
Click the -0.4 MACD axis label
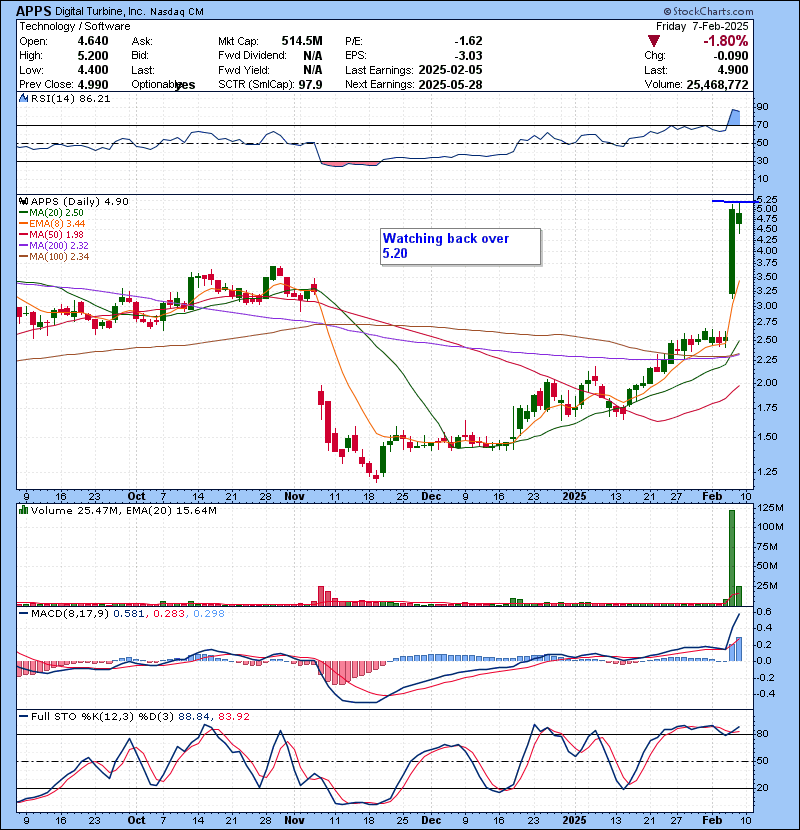coord(766,693)
